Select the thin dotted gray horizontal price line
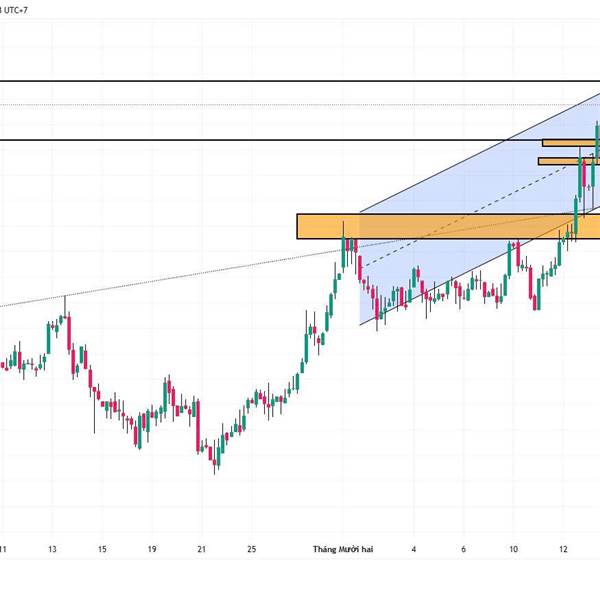The width and height of the screenshot is (600, 600). coord(300,104)
